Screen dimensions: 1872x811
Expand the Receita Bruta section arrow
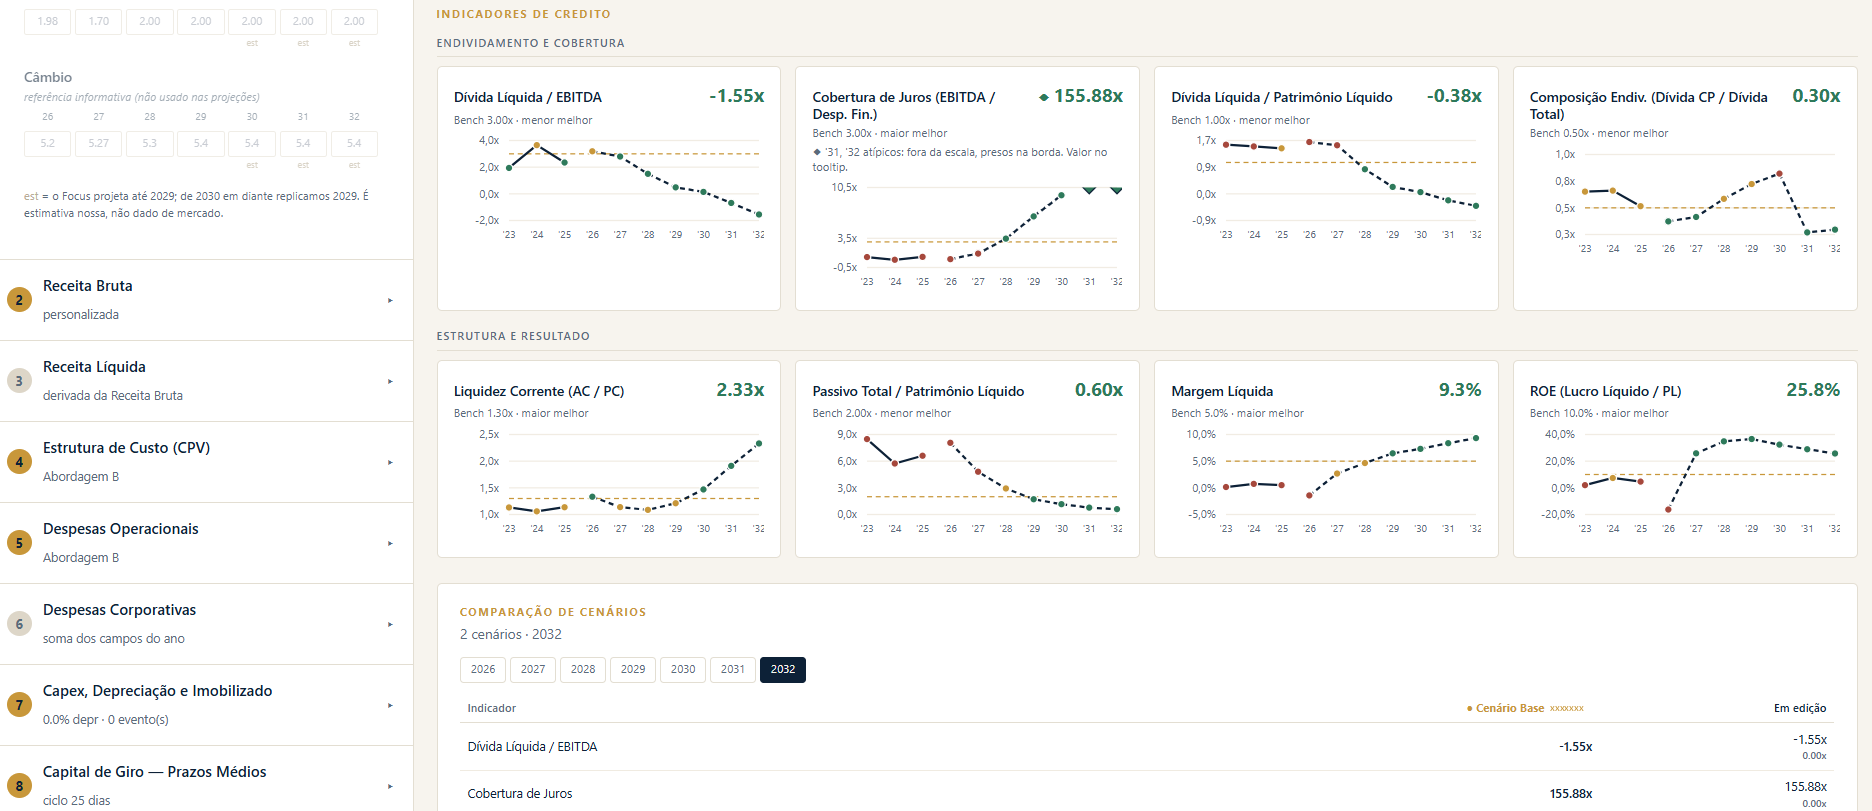coord(390,300)
